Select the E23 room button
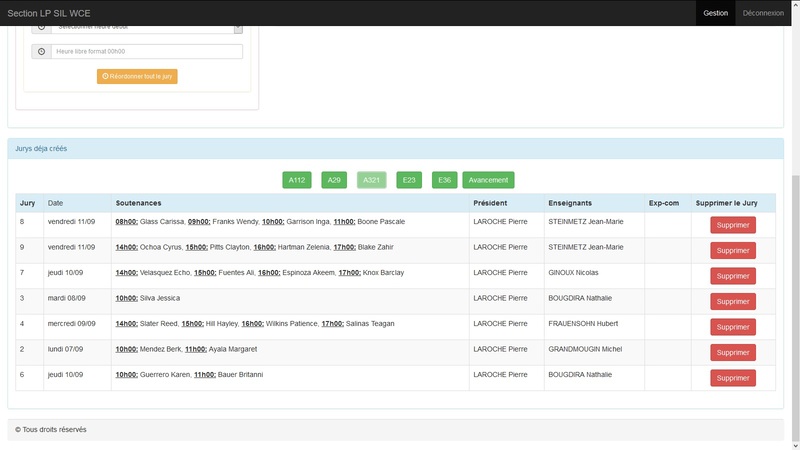The image size is (800, 450). click(408, 180)
